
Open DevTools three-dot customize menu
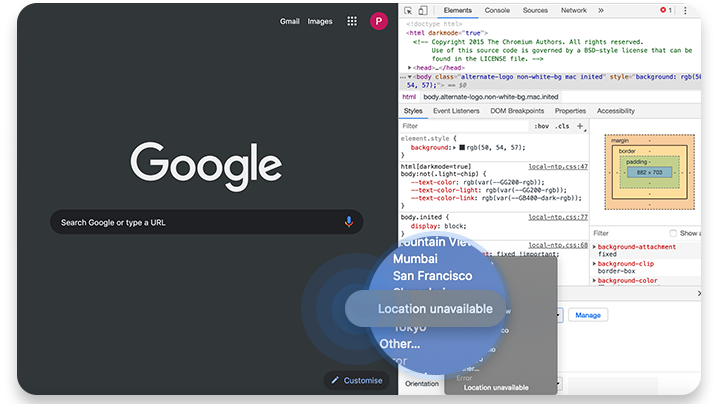[685, 11]
